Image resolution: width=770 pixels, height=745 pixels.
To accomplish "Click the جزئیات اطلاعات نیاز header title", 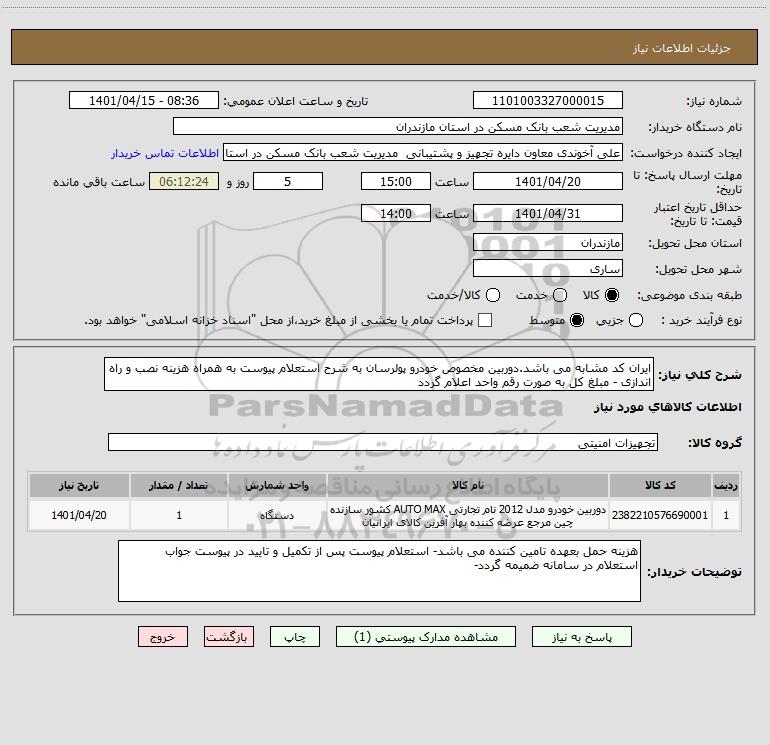I will (x=682, y=48).
